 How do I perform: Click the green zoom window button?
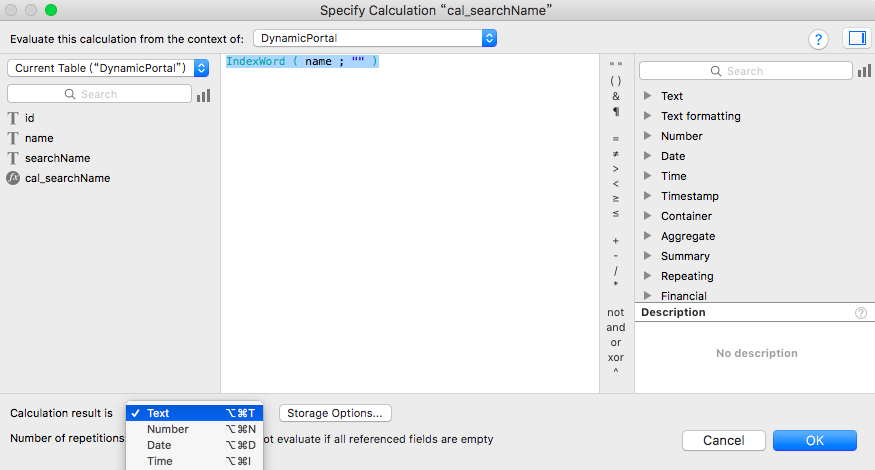51,10
